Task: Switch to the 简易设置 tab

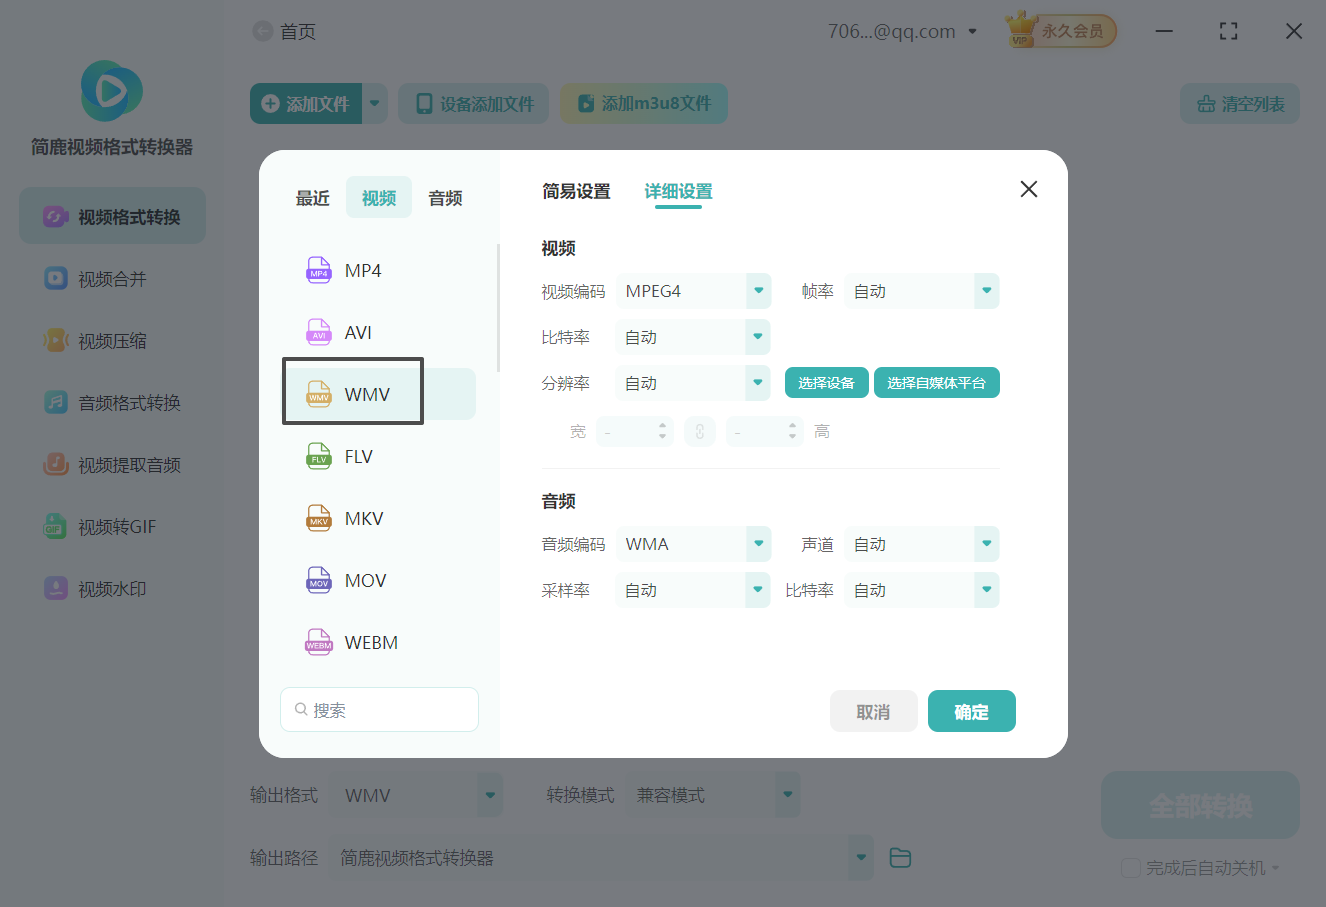Action: tap(575, 191)
